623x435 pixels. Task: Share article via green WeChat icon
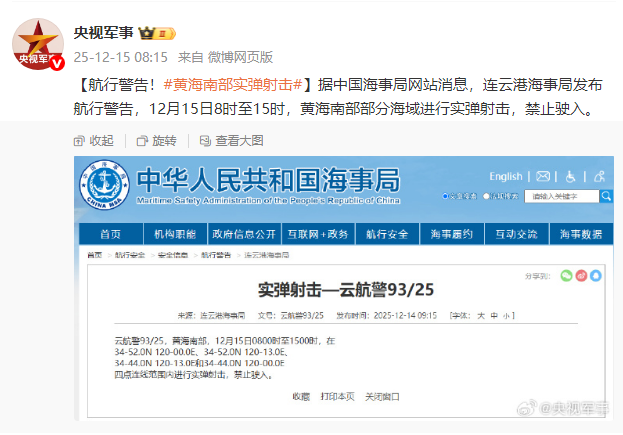pos(566,275)
